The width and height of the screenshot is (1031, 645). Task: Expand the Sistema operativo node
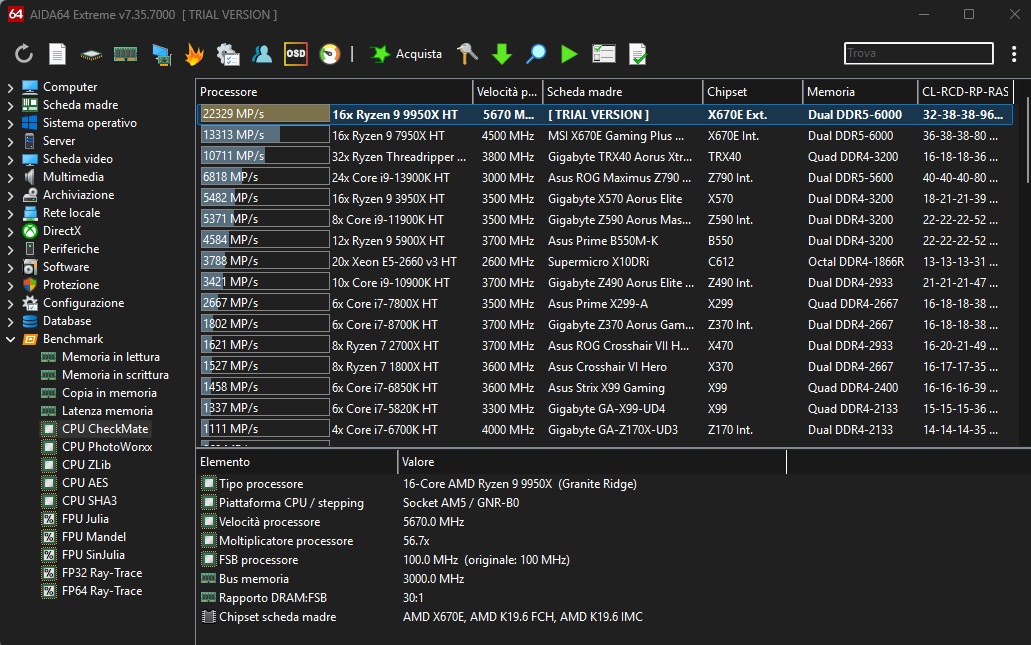pyautogui.click(x=11, y=123)
